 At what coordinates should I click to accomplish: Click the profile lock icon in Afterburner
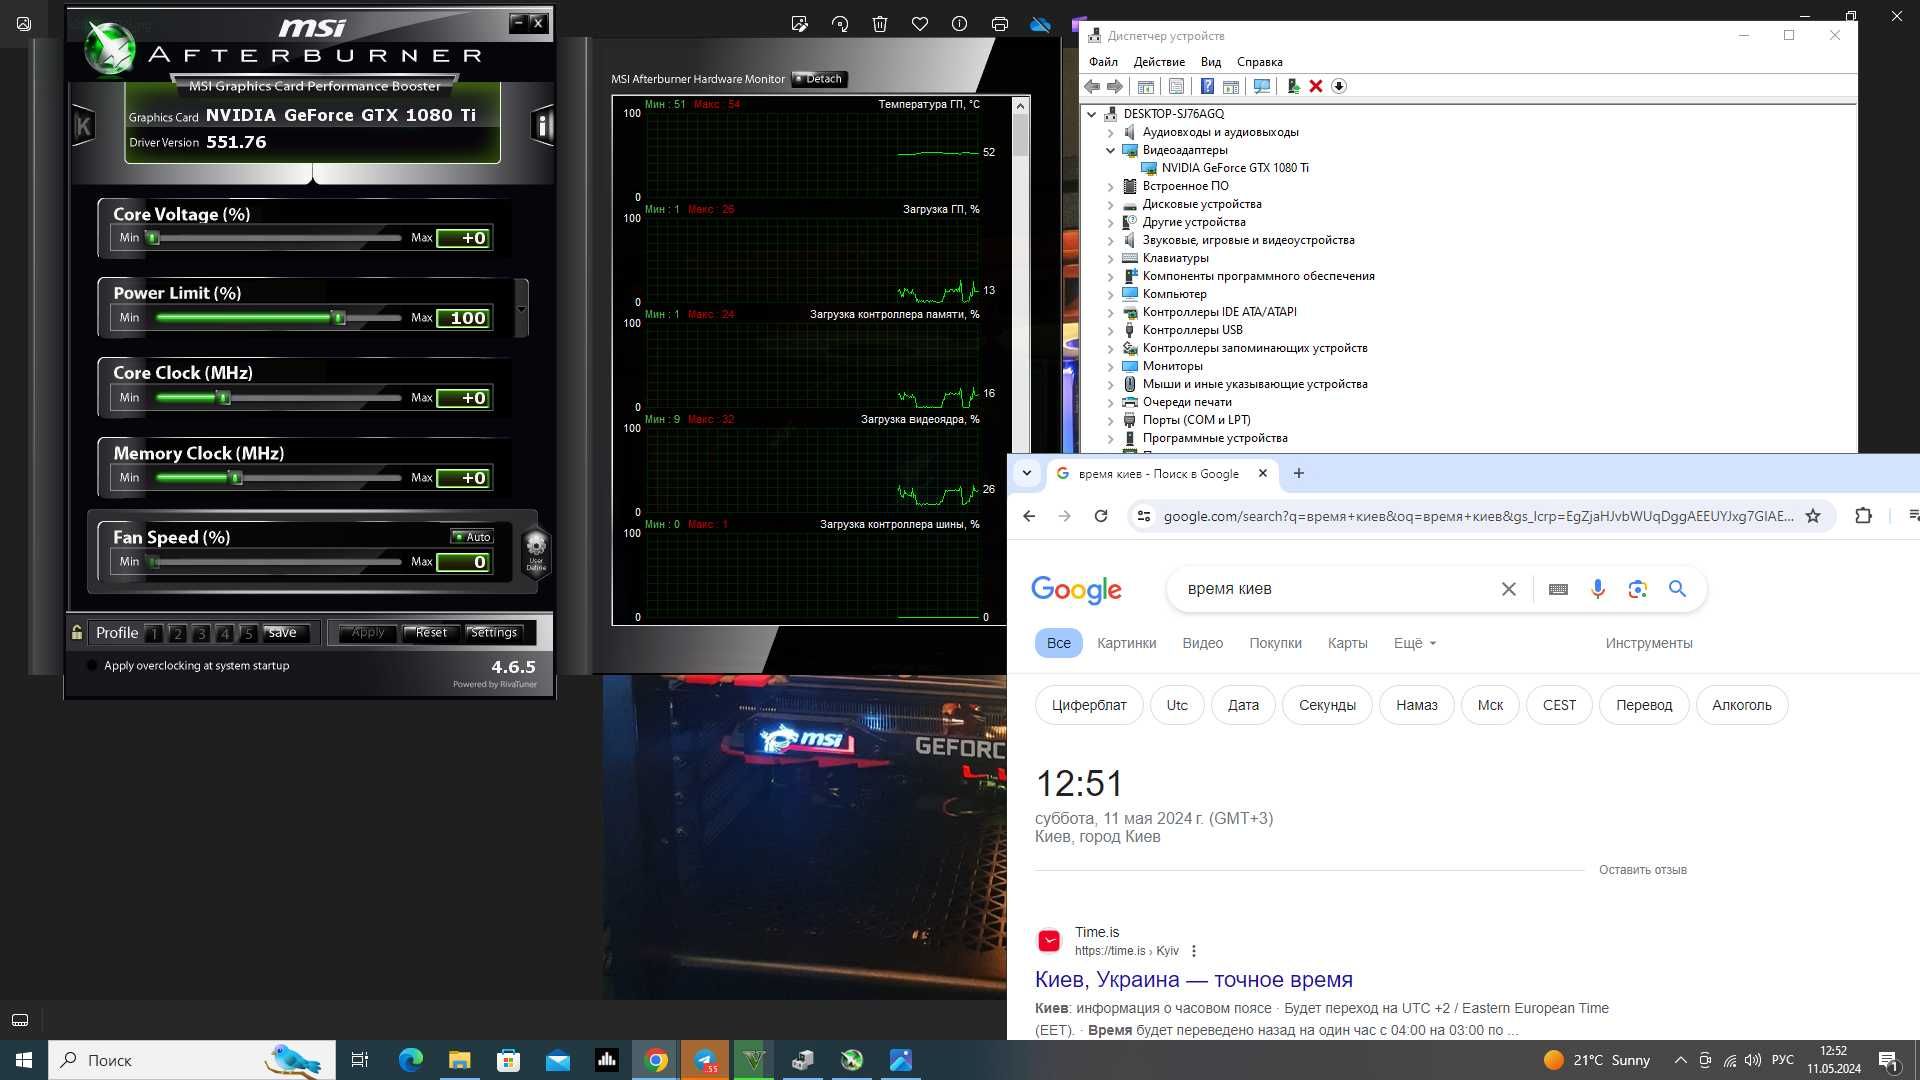point(77,632)
